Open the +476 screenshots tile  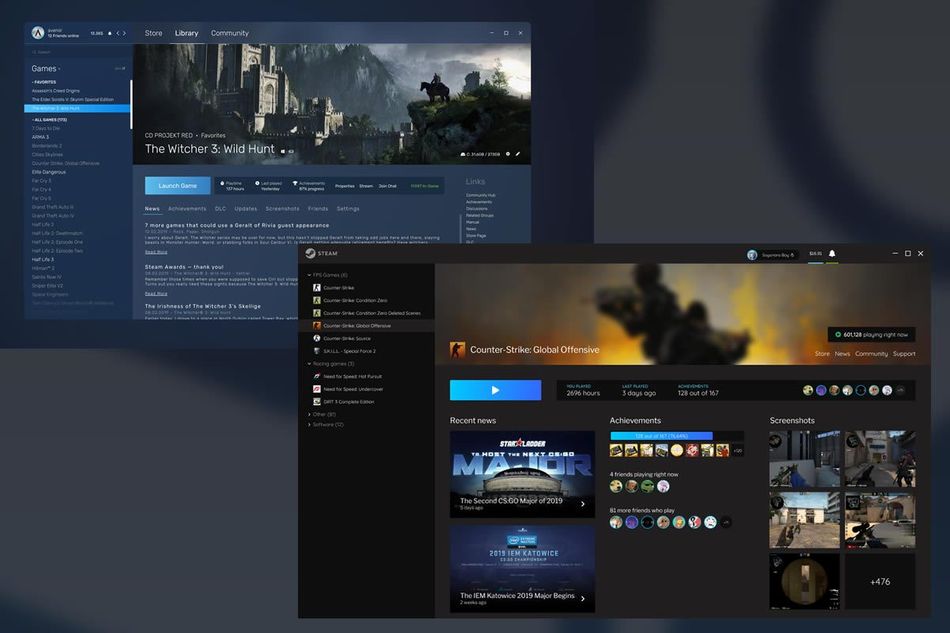[880, 582]
